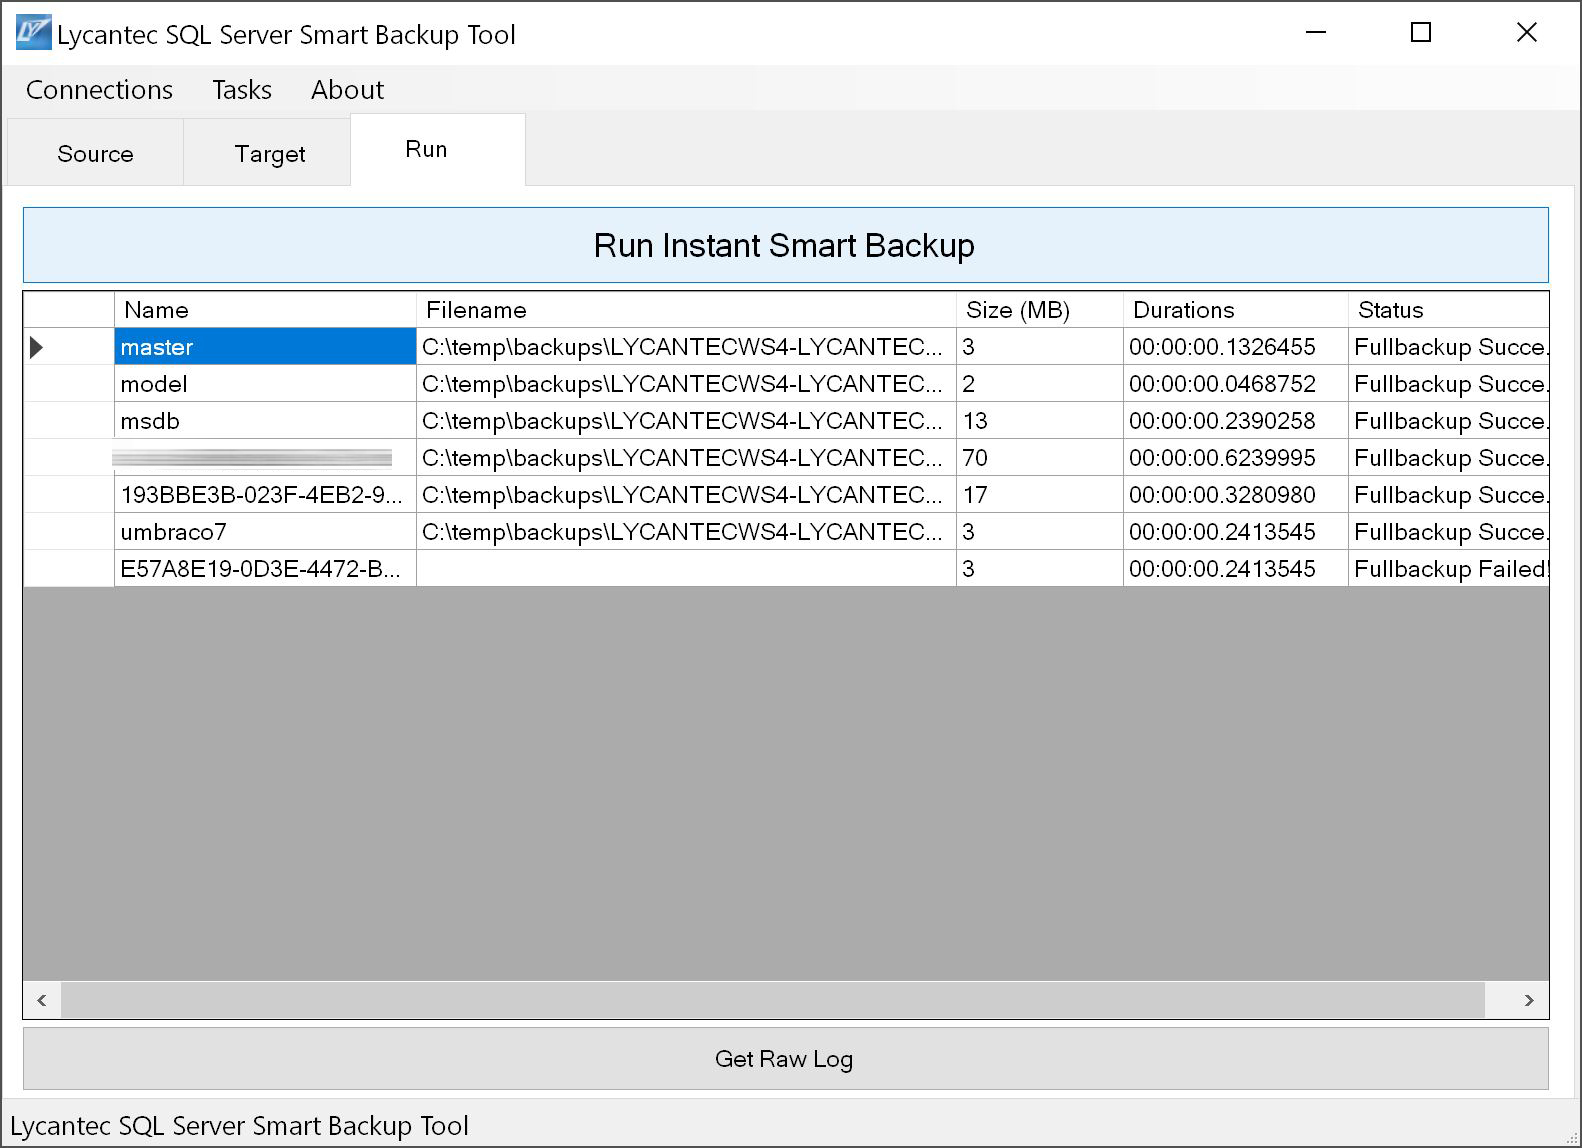Click the Get Raw Log button

(785, 1058)
